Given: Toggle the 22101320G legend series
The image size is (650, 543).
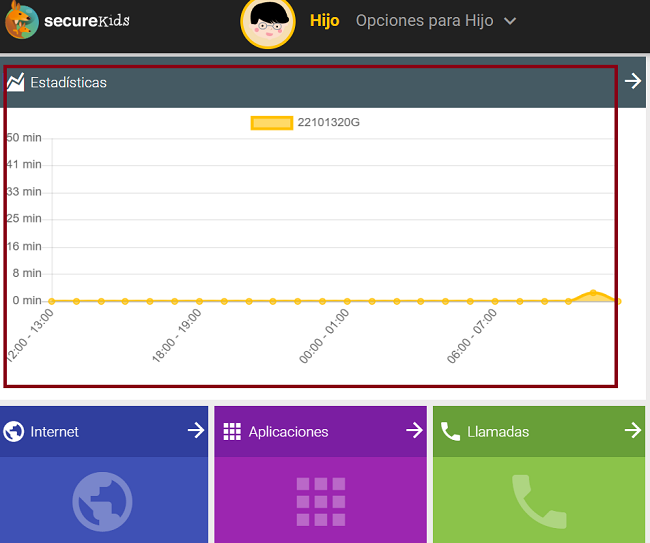Looking at the screenshot, I should click(x=328, y=123).
